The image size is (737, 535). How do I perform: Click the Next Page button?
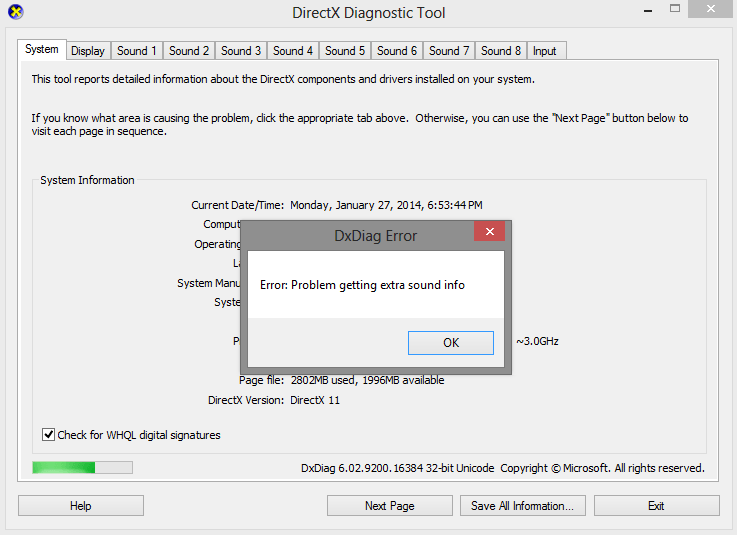(389, 506)
